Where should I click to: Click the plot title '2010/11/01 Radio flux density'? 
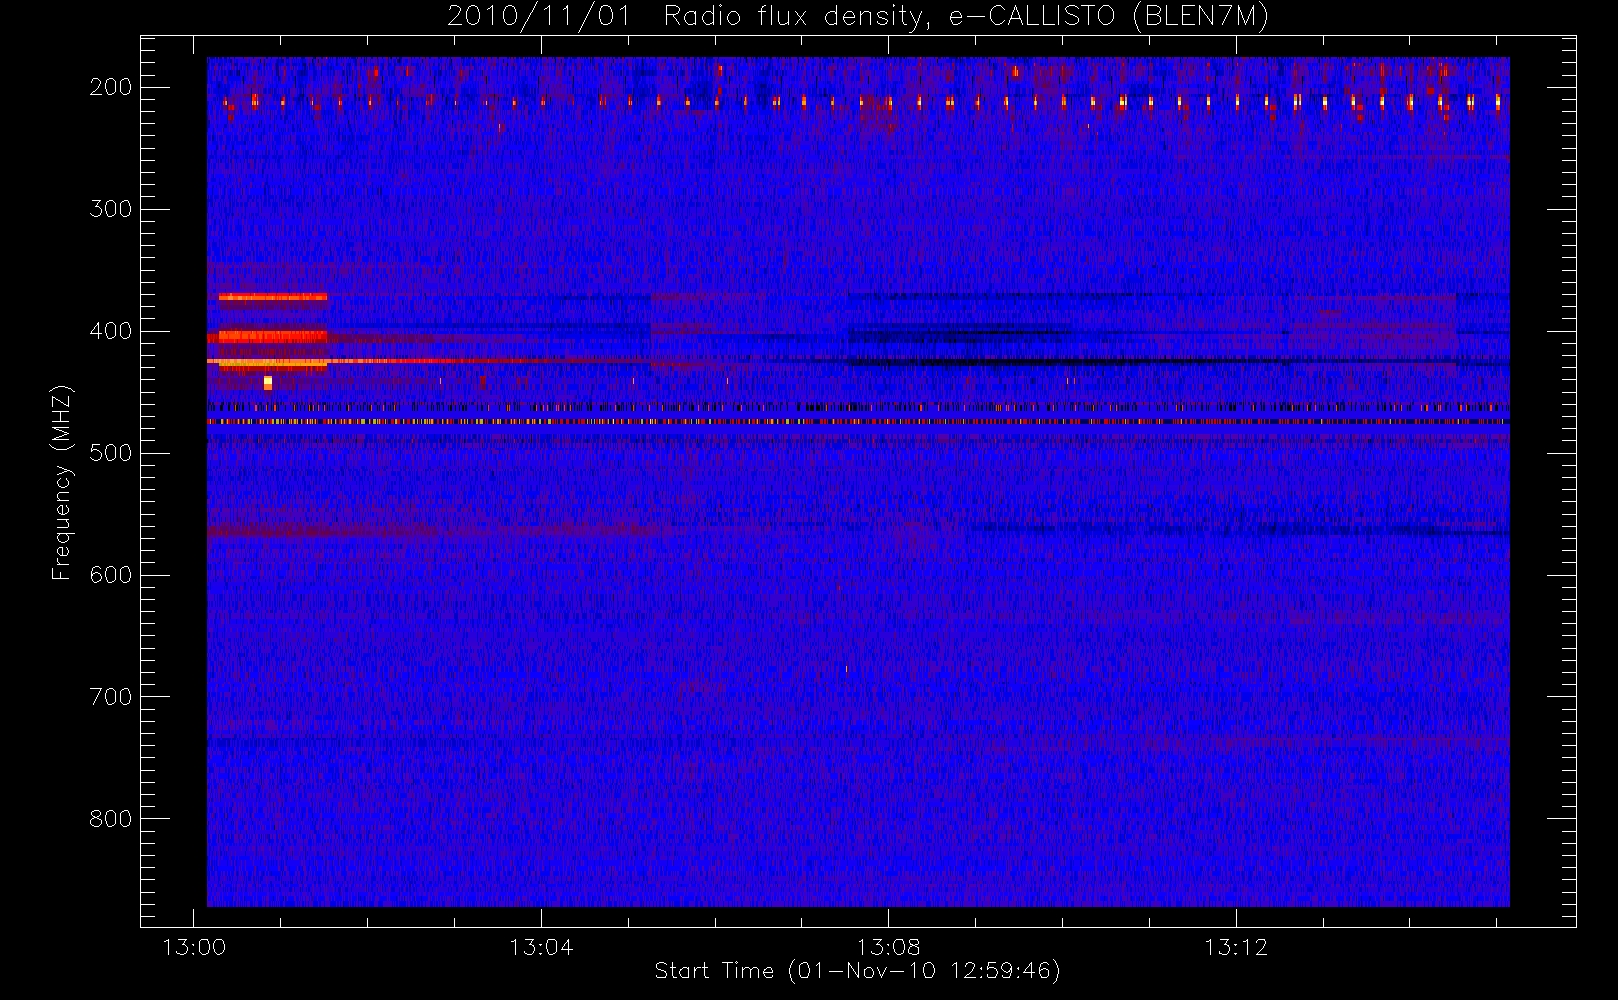858,17
